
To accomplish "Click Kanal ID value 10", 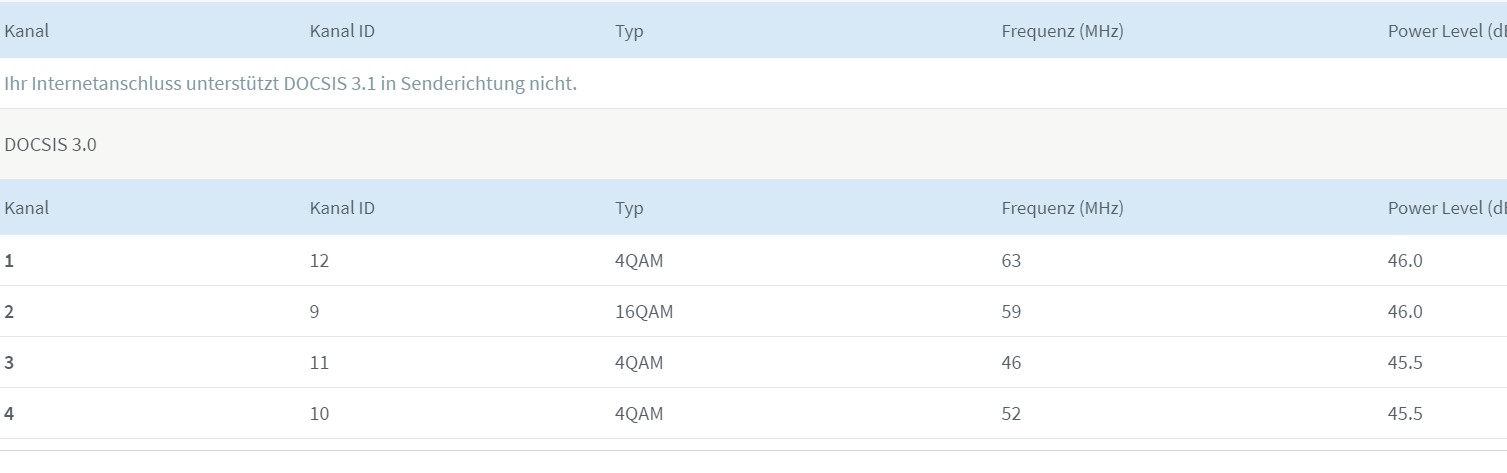I will coord(320,414).
